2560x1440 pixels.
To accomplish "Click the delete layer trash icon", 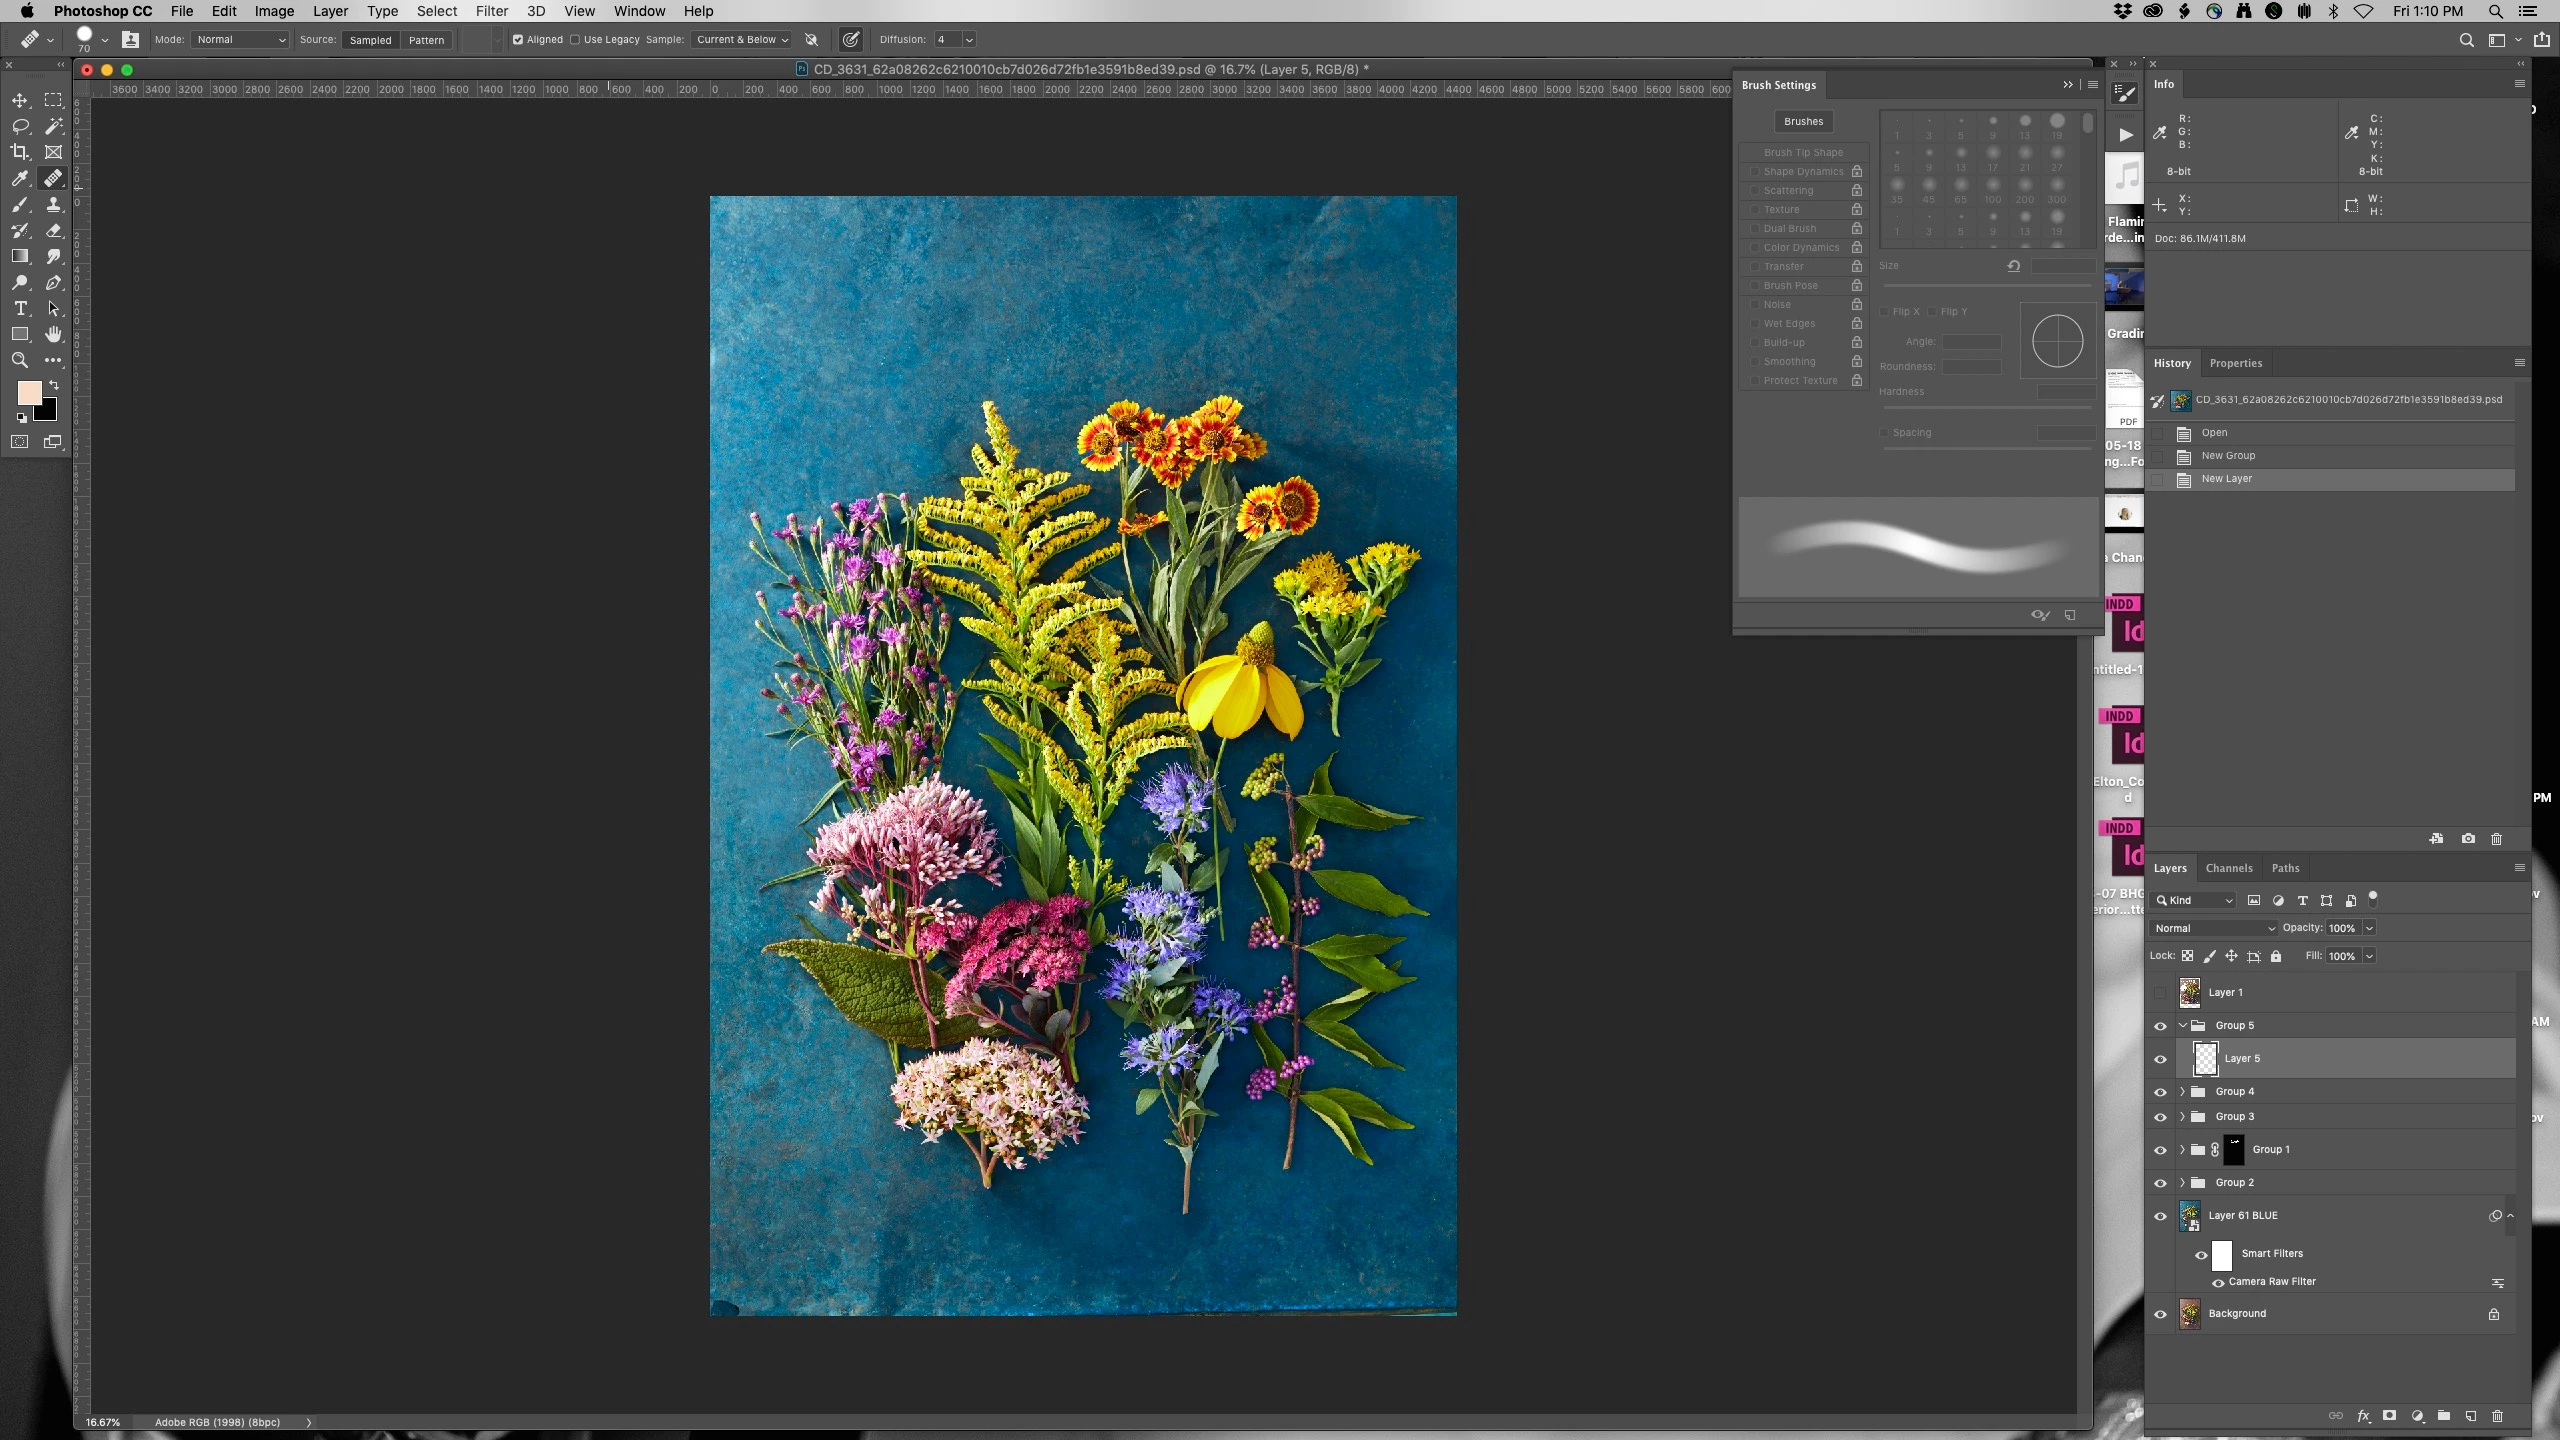I will [x=2497, y=1416].
